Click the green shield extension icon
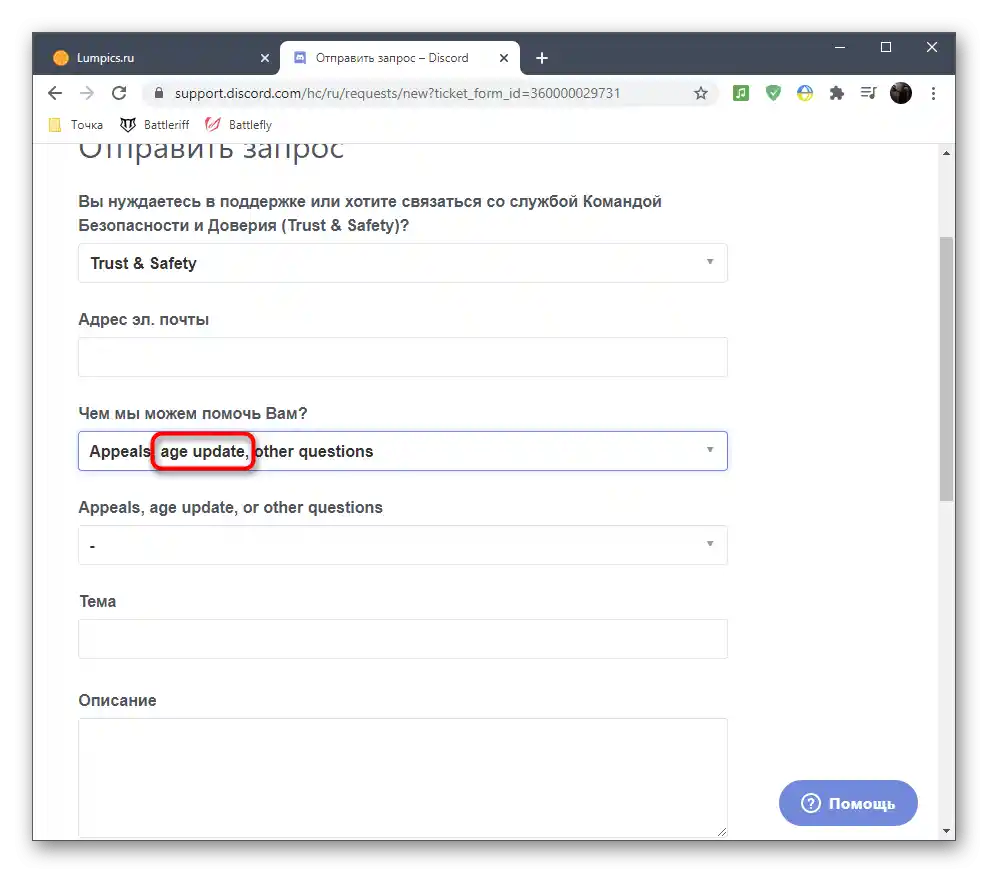This screenshot has height=873, width=988. pos(773,93)
